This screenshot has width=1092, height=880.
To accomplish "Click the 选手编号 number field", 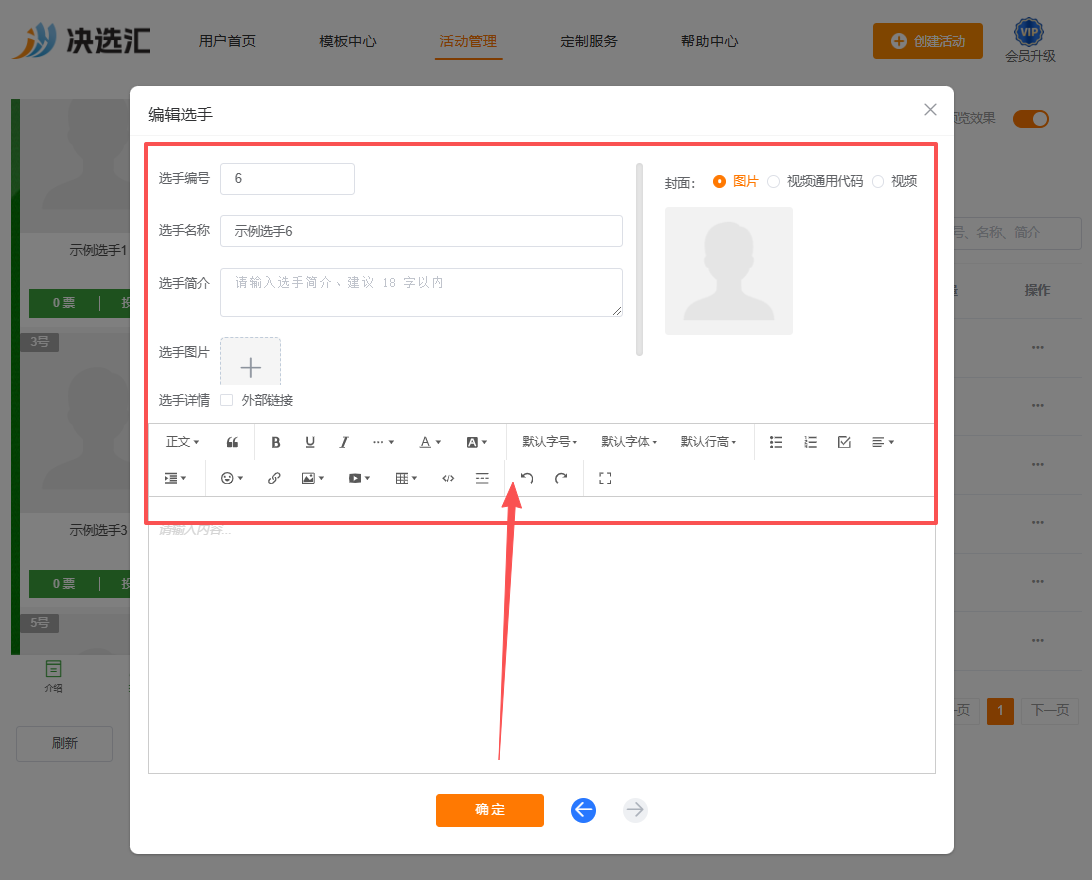I will pyautogui.click(x=288, y=179).
